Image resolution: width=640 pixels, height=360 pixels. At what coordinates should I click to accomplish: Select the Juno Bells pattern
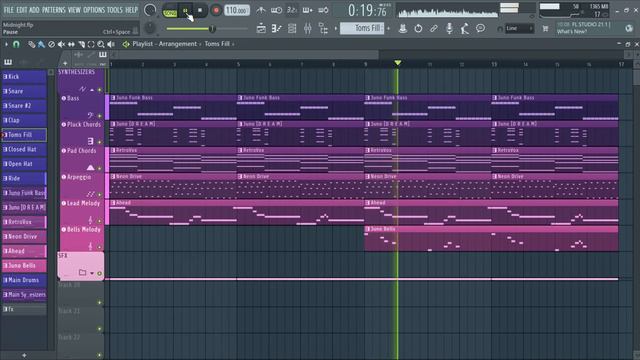24,265
